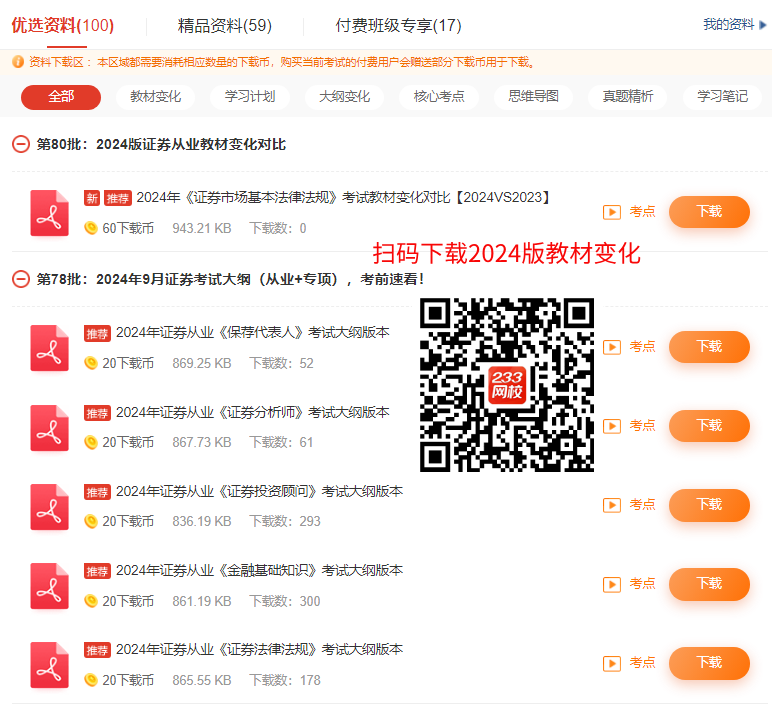Collapse the 第78批 section
Image resolution: width=772 pixels, height=705 pixels.
[21, 279]
